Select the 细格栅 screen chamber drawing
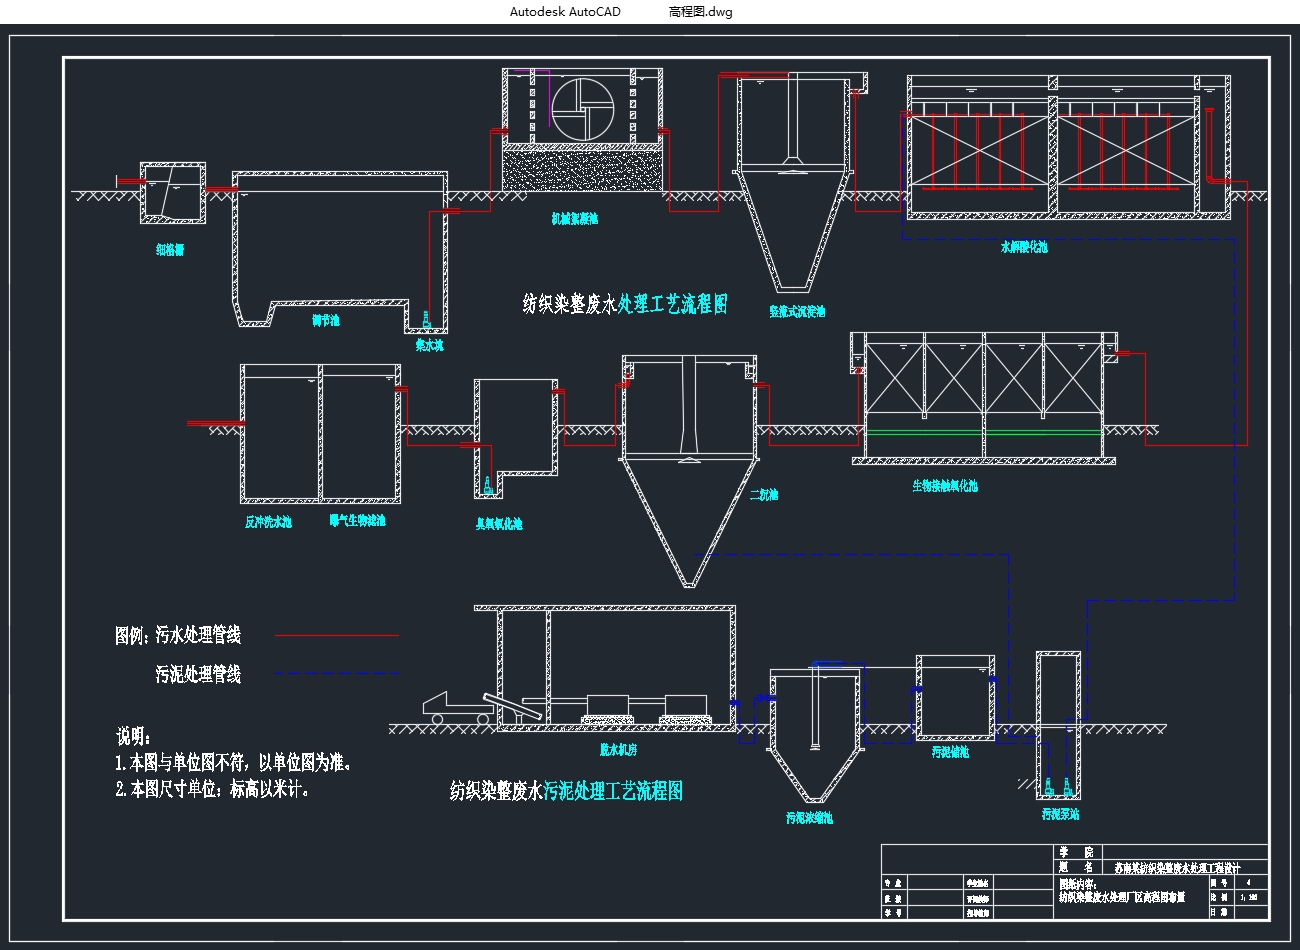 coord(172,193)
